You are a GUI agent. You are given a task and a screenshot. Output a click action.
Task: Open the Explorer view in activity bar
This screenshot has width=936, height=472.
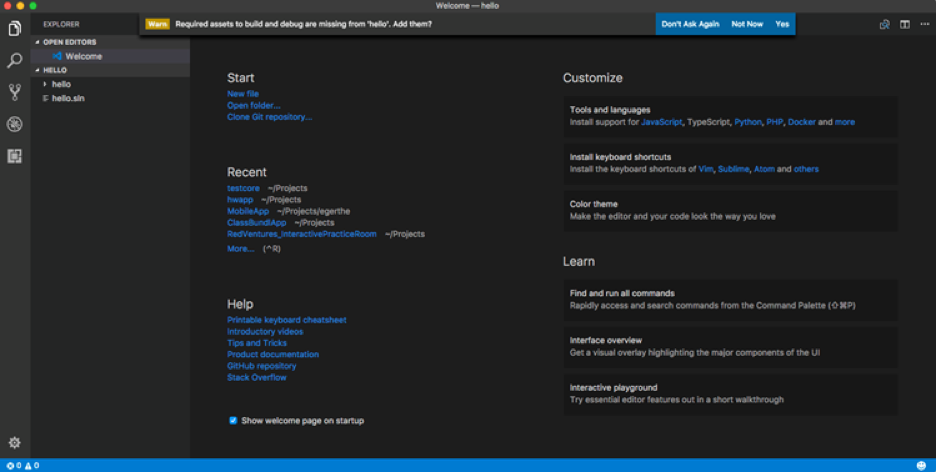(15, 28)
